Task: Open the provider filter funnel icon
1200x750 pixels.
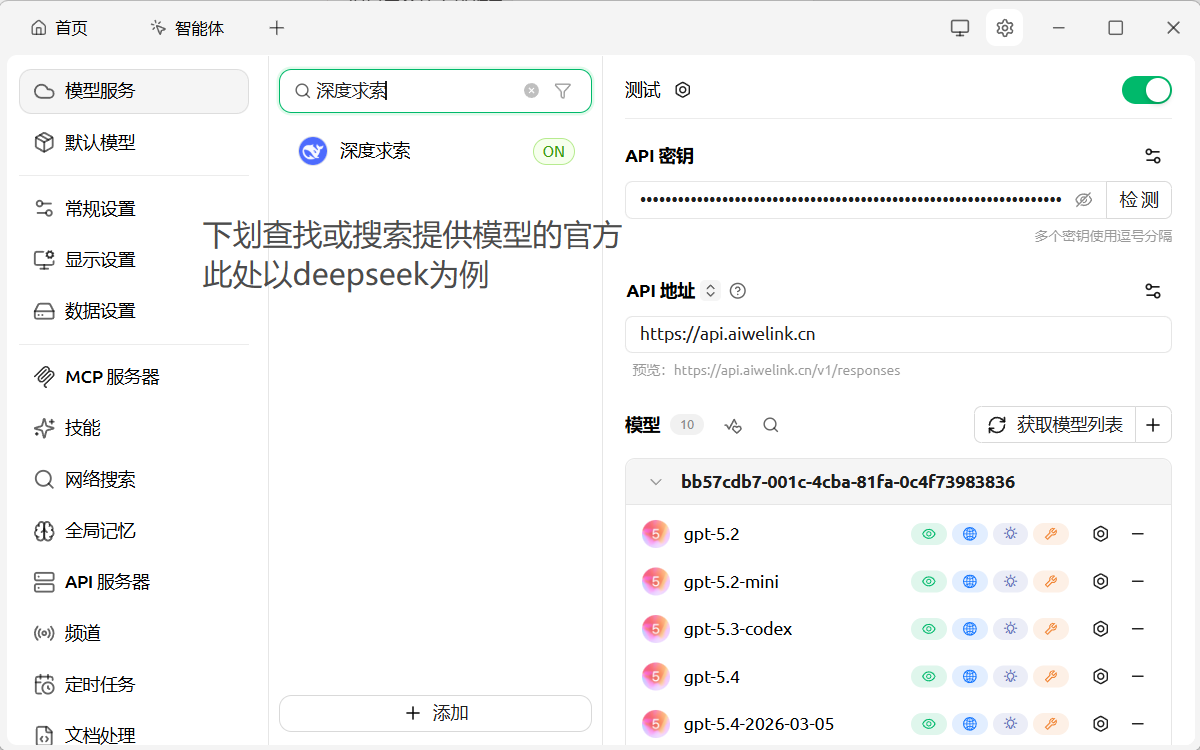Action: (563, 91)
